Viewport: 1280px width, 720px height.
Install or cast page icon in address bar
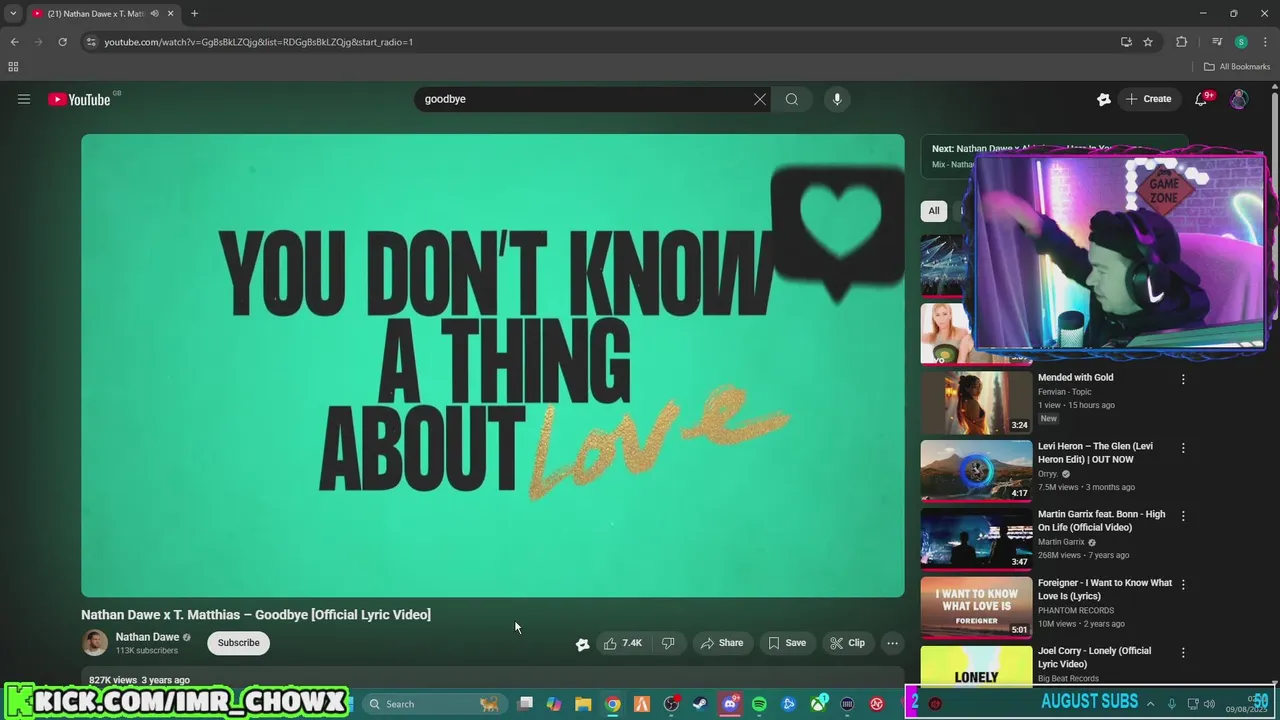click(1126, 42)
